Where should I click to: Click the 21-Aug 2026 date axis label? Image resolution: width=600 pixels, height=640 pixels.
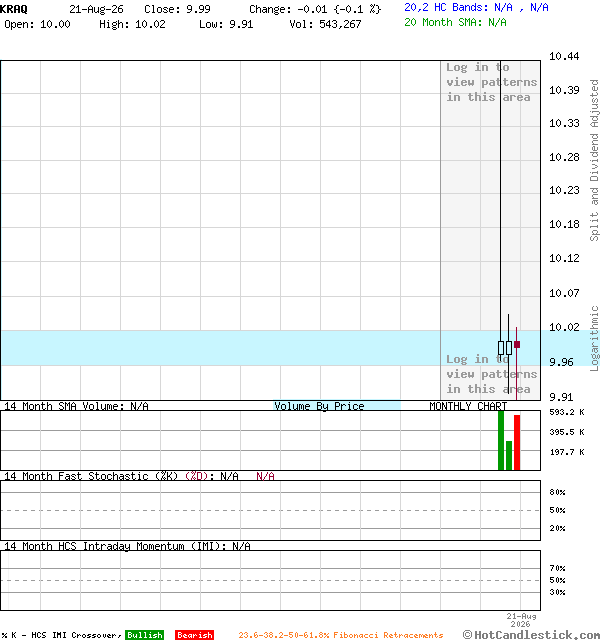pyautogui.click(x=521, y=620)
